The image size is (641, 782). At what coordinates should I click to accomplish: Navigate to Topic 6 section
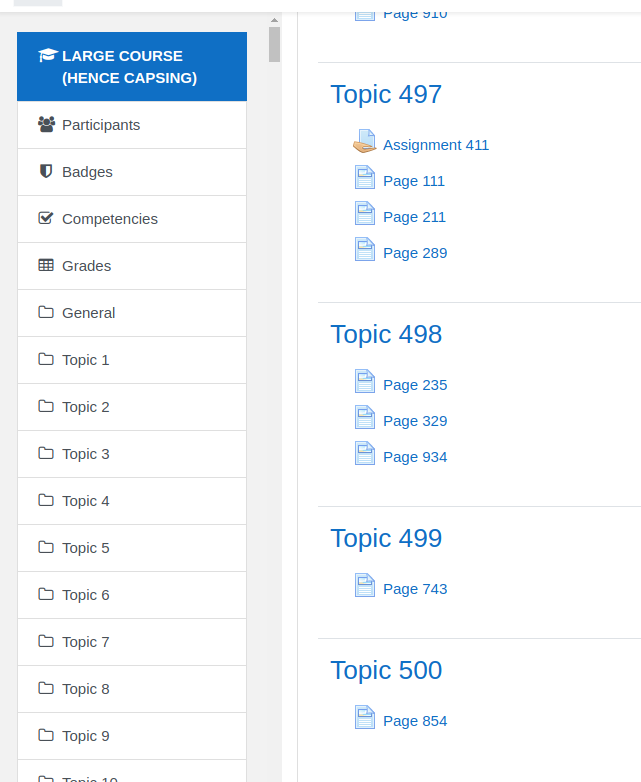(x=132, y=594)
